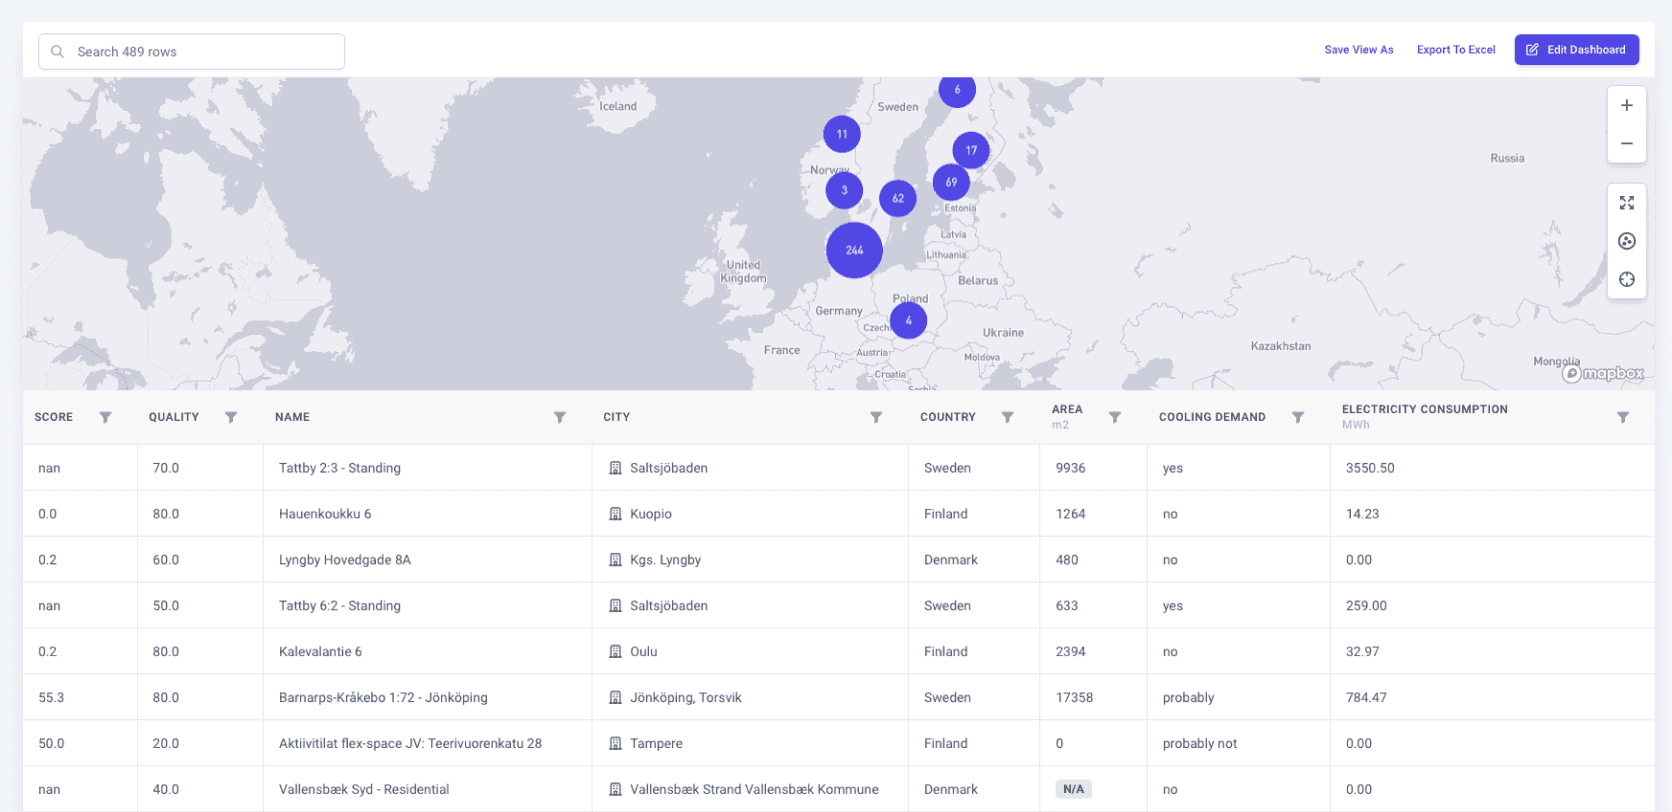Zoom out on the map

[x=1626, y=144]
